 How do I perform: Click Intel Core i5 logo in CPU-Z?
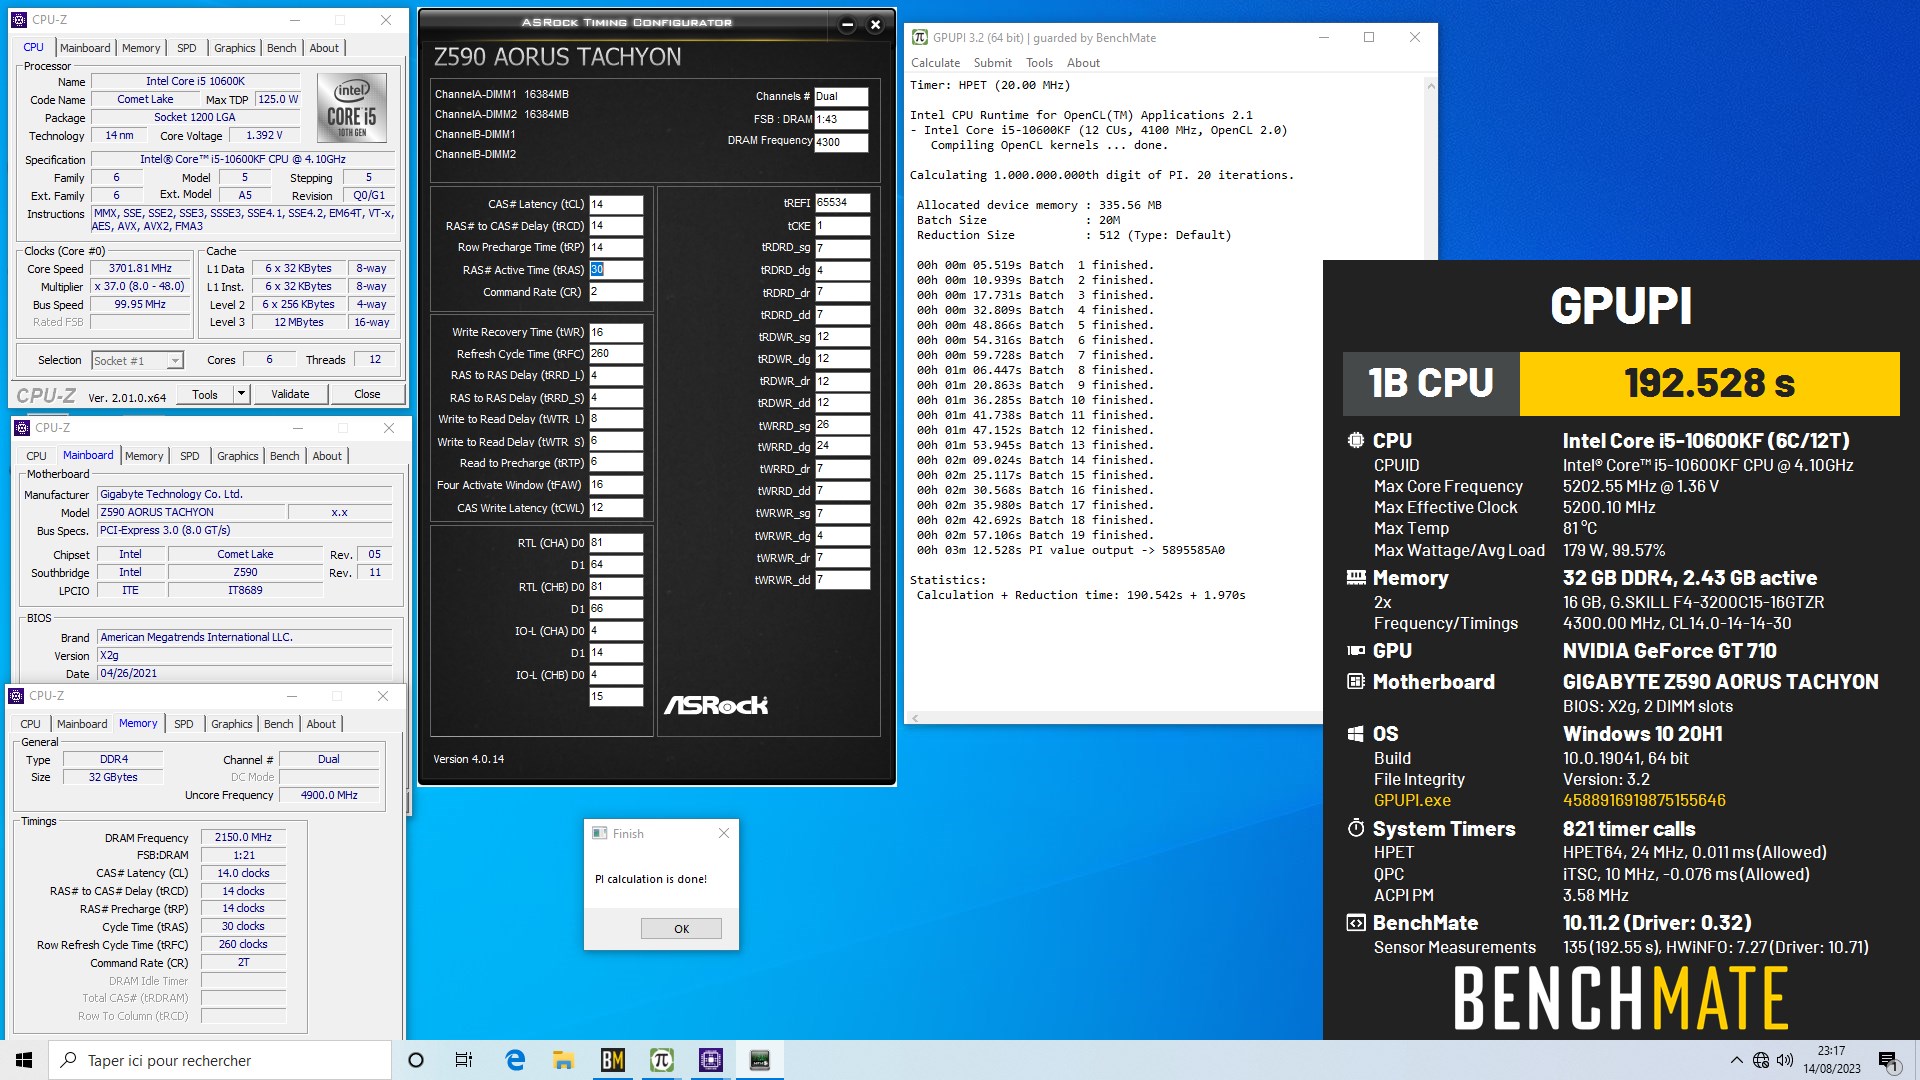pyautogui.click(x=352, y=108)
